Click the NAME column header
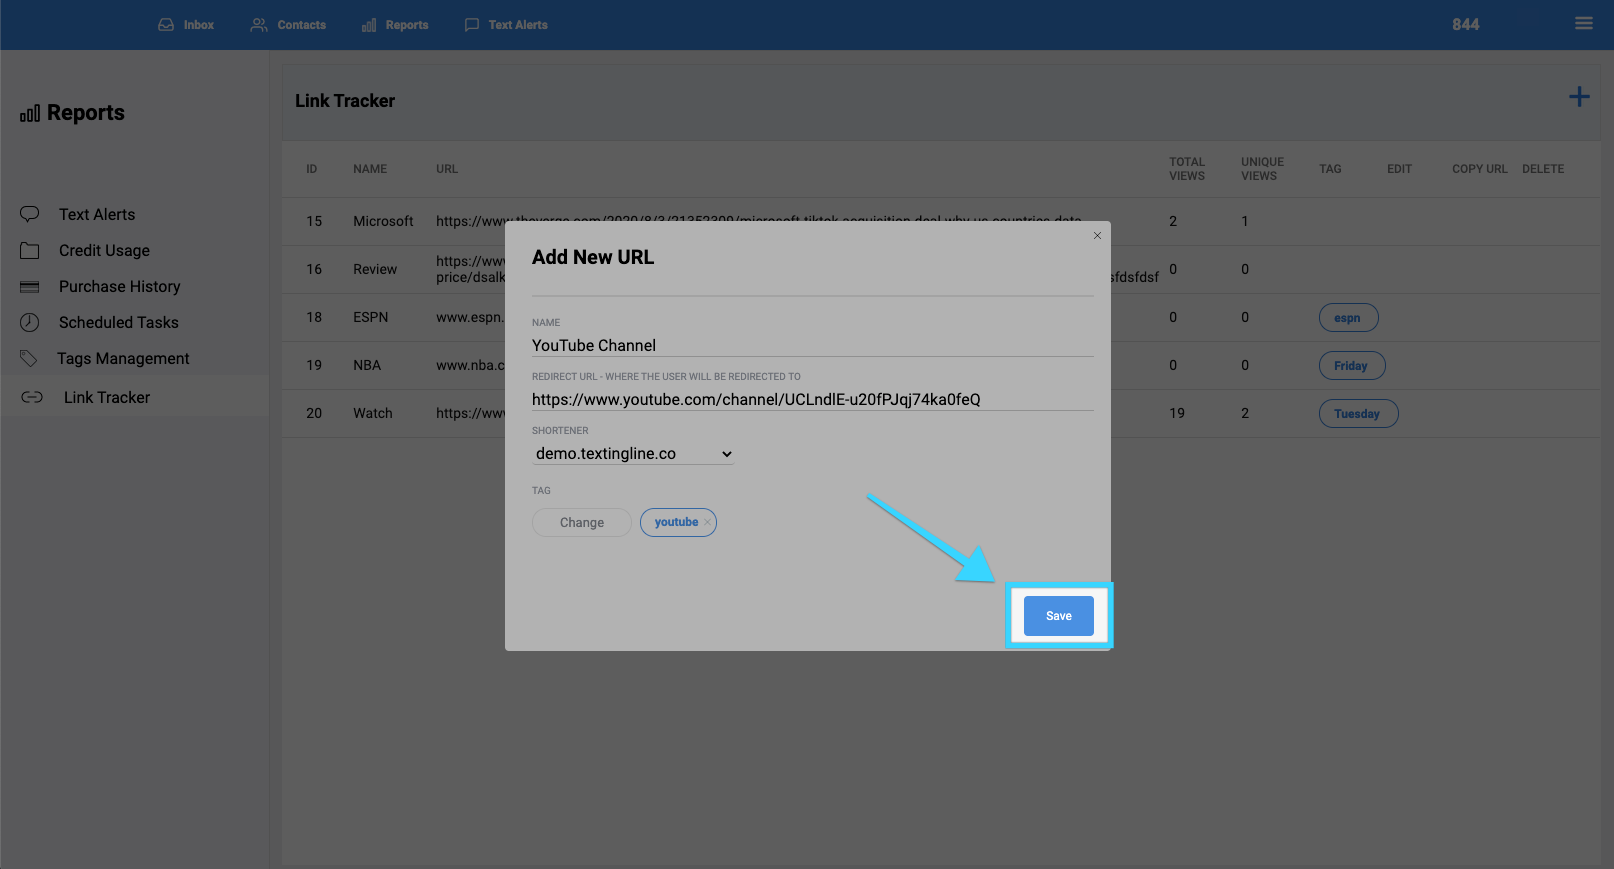 coord(370,169)
